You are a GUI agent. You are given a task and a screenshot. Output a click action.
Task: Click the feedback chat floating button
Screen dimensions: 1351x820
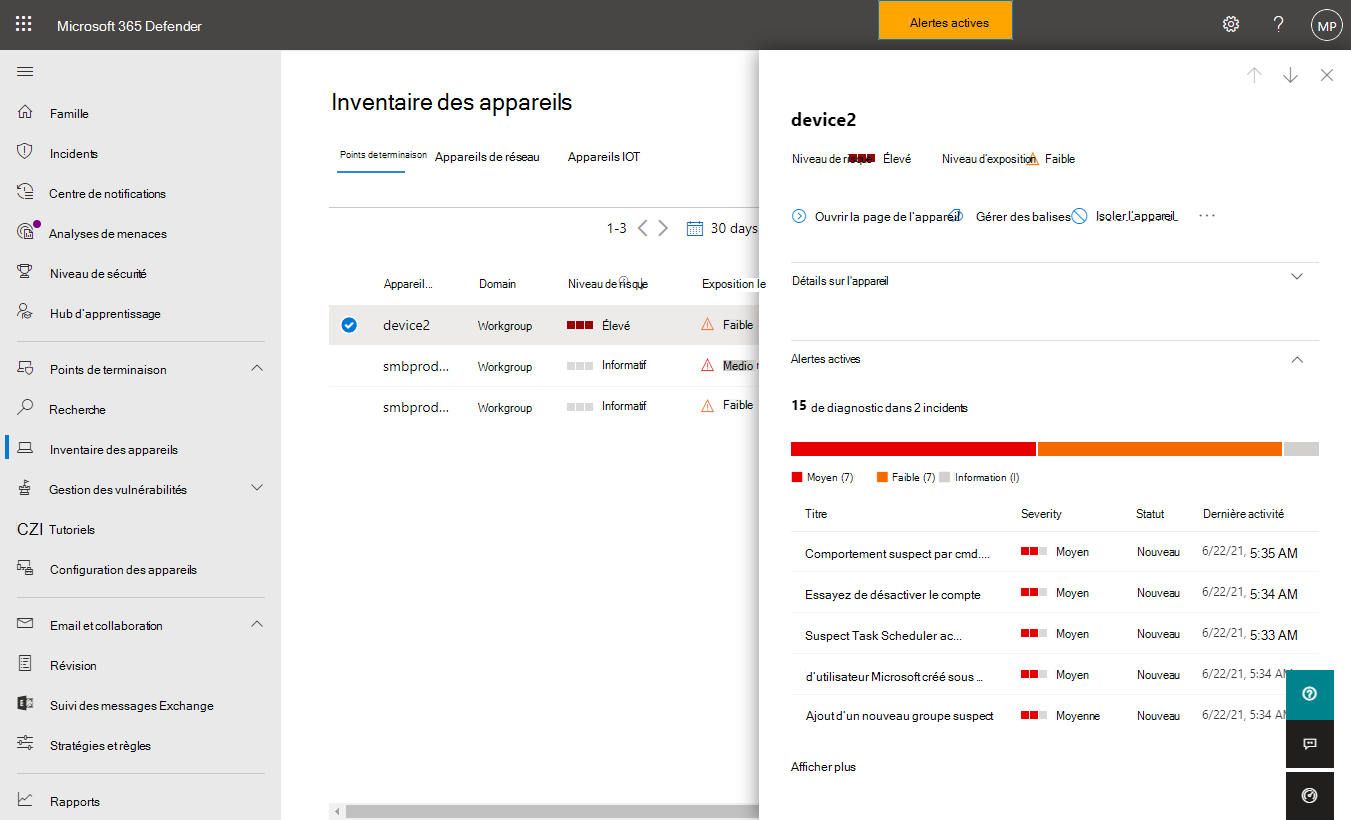[x=1310, y=744]
